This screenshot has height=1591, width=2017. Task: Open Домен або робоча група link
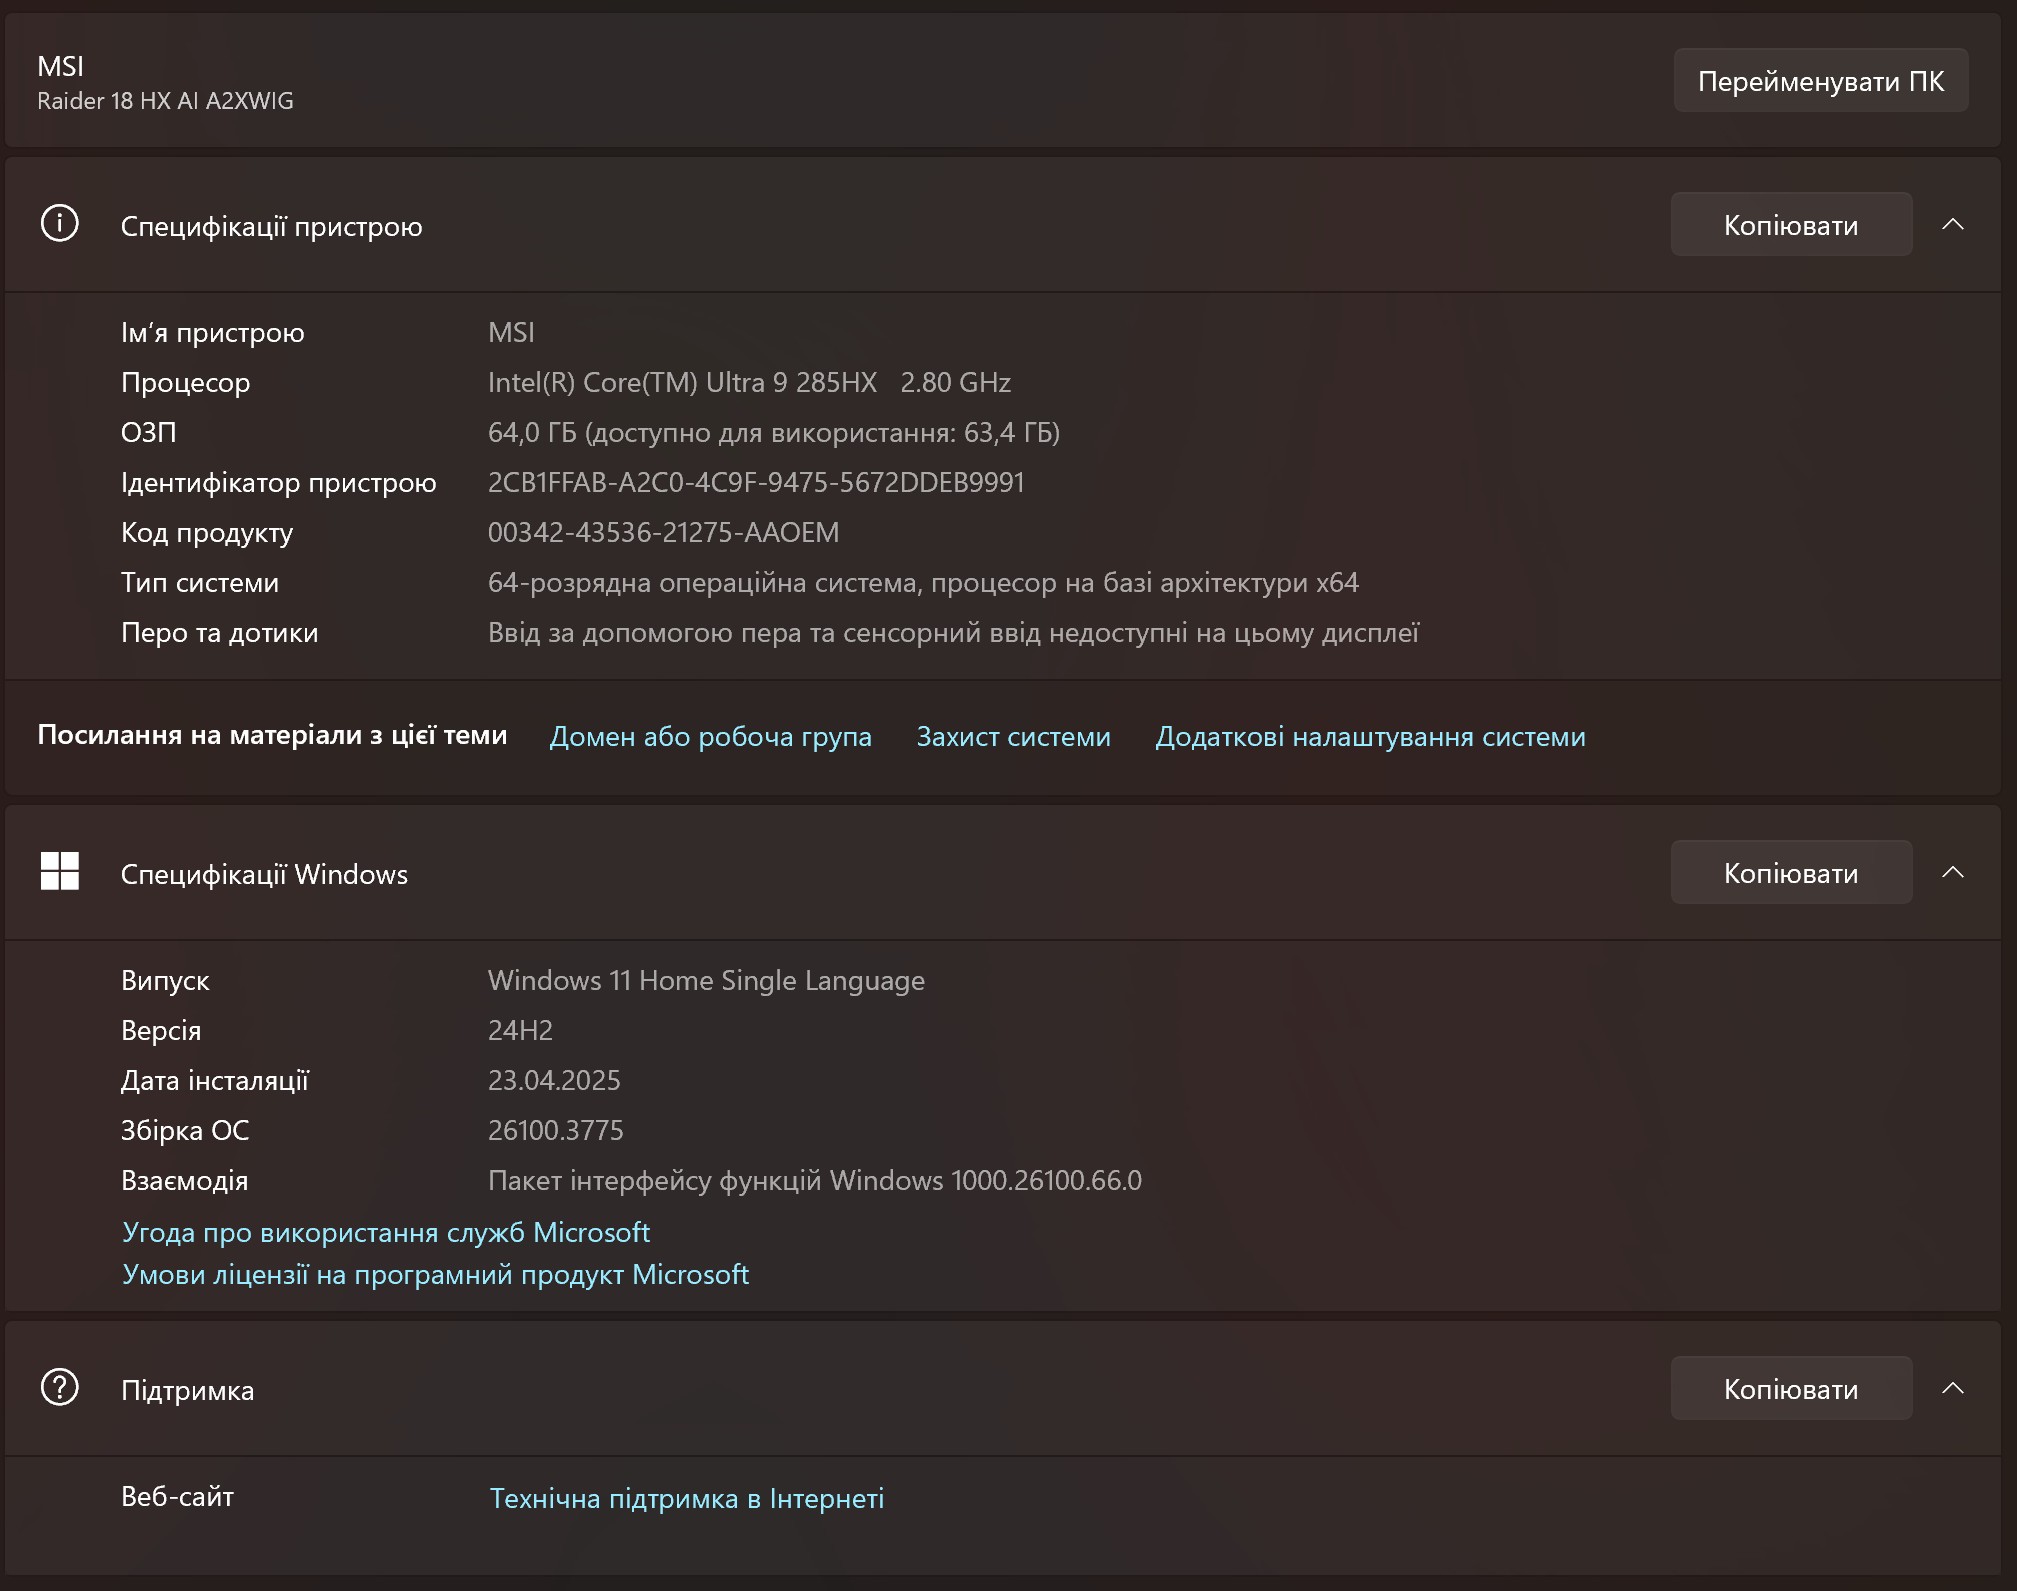click(x=710, y=737)
